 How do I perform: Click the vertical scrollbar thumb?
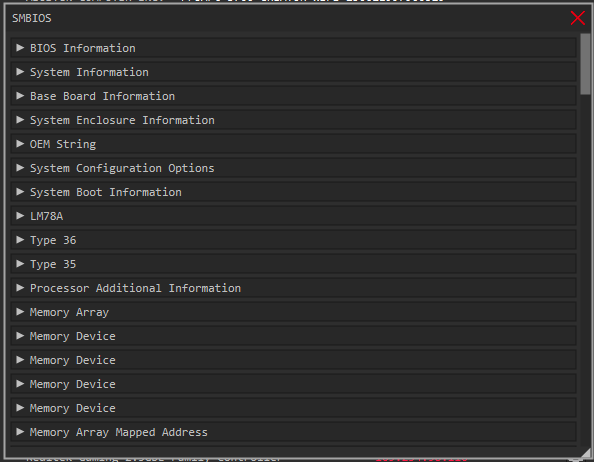[x=585, y=64]
